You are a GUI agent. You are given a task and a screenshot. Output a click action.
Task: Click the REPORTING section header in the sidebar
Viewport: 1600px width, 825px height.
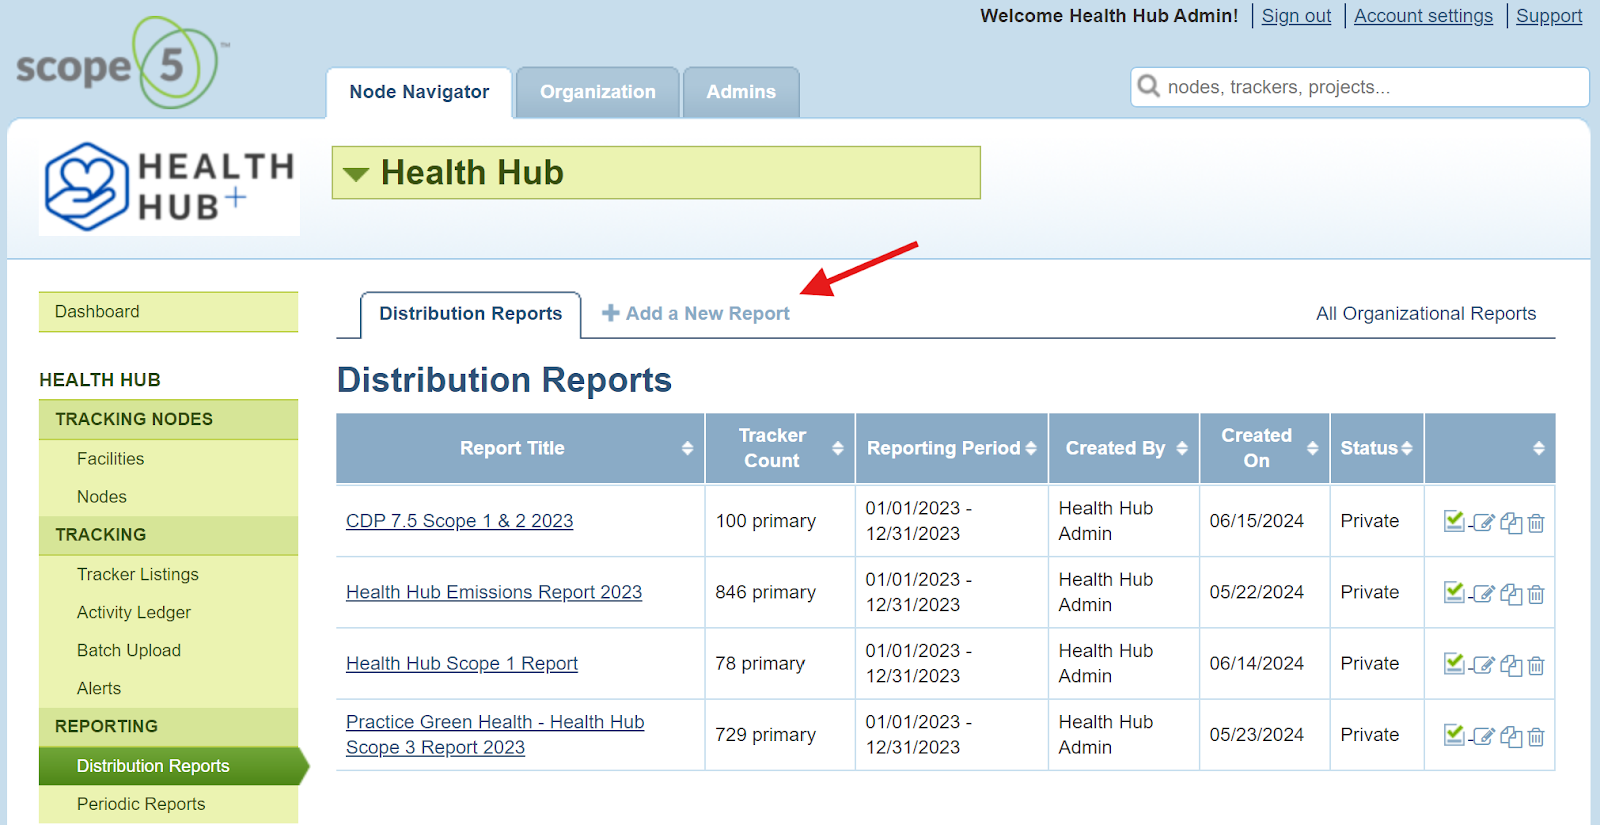[168, 727]
